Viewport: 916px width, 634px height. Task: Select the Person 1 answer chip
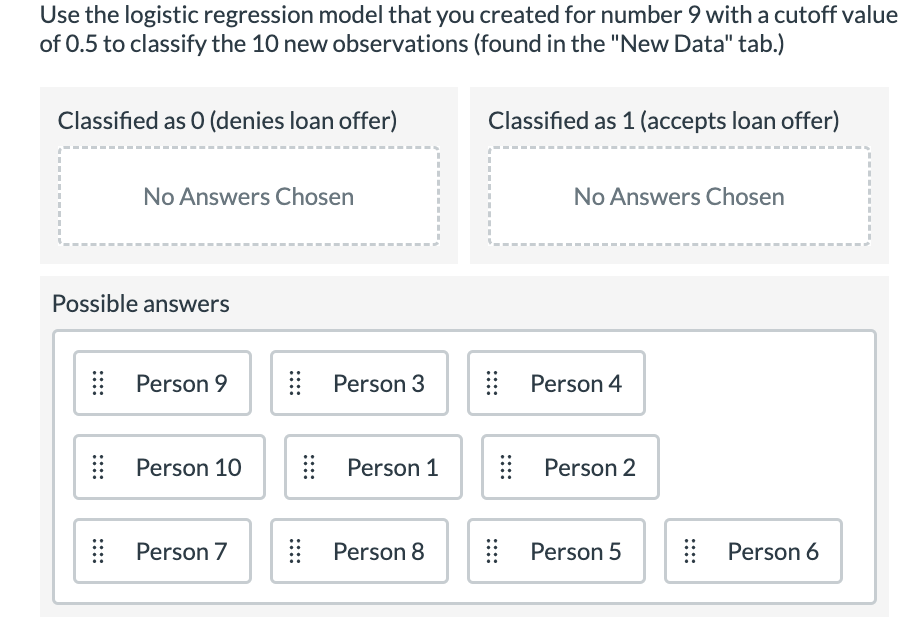[x=373, y=467]
